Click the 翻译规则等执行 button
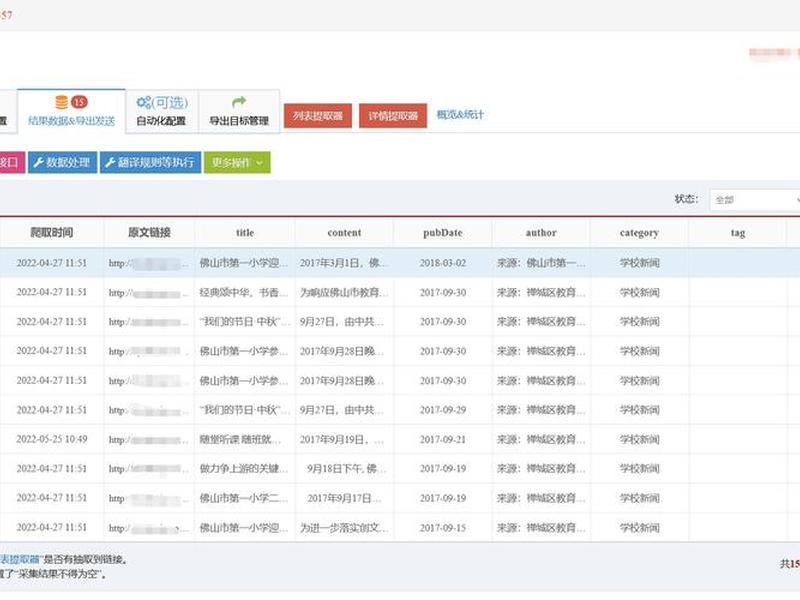The image size is (800, 600). [x=151, y=162]
